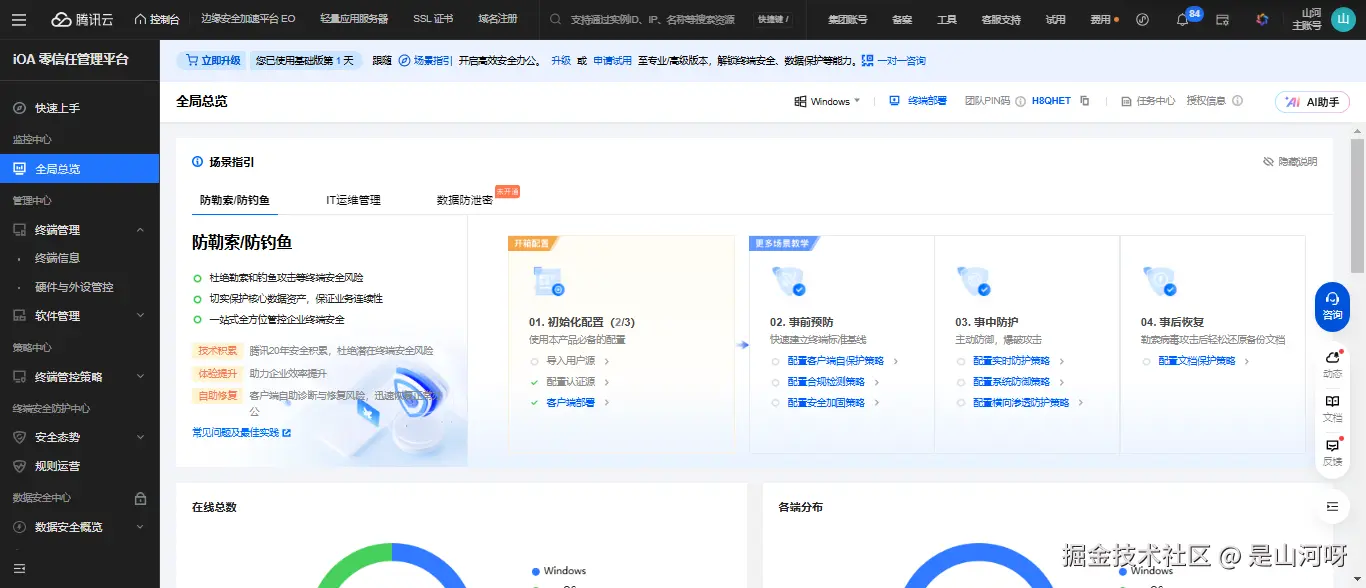Viewport: 1366px width, 588px height.
Task: Switch to the IT运维管理 tab
Action: tap(353, 200)
